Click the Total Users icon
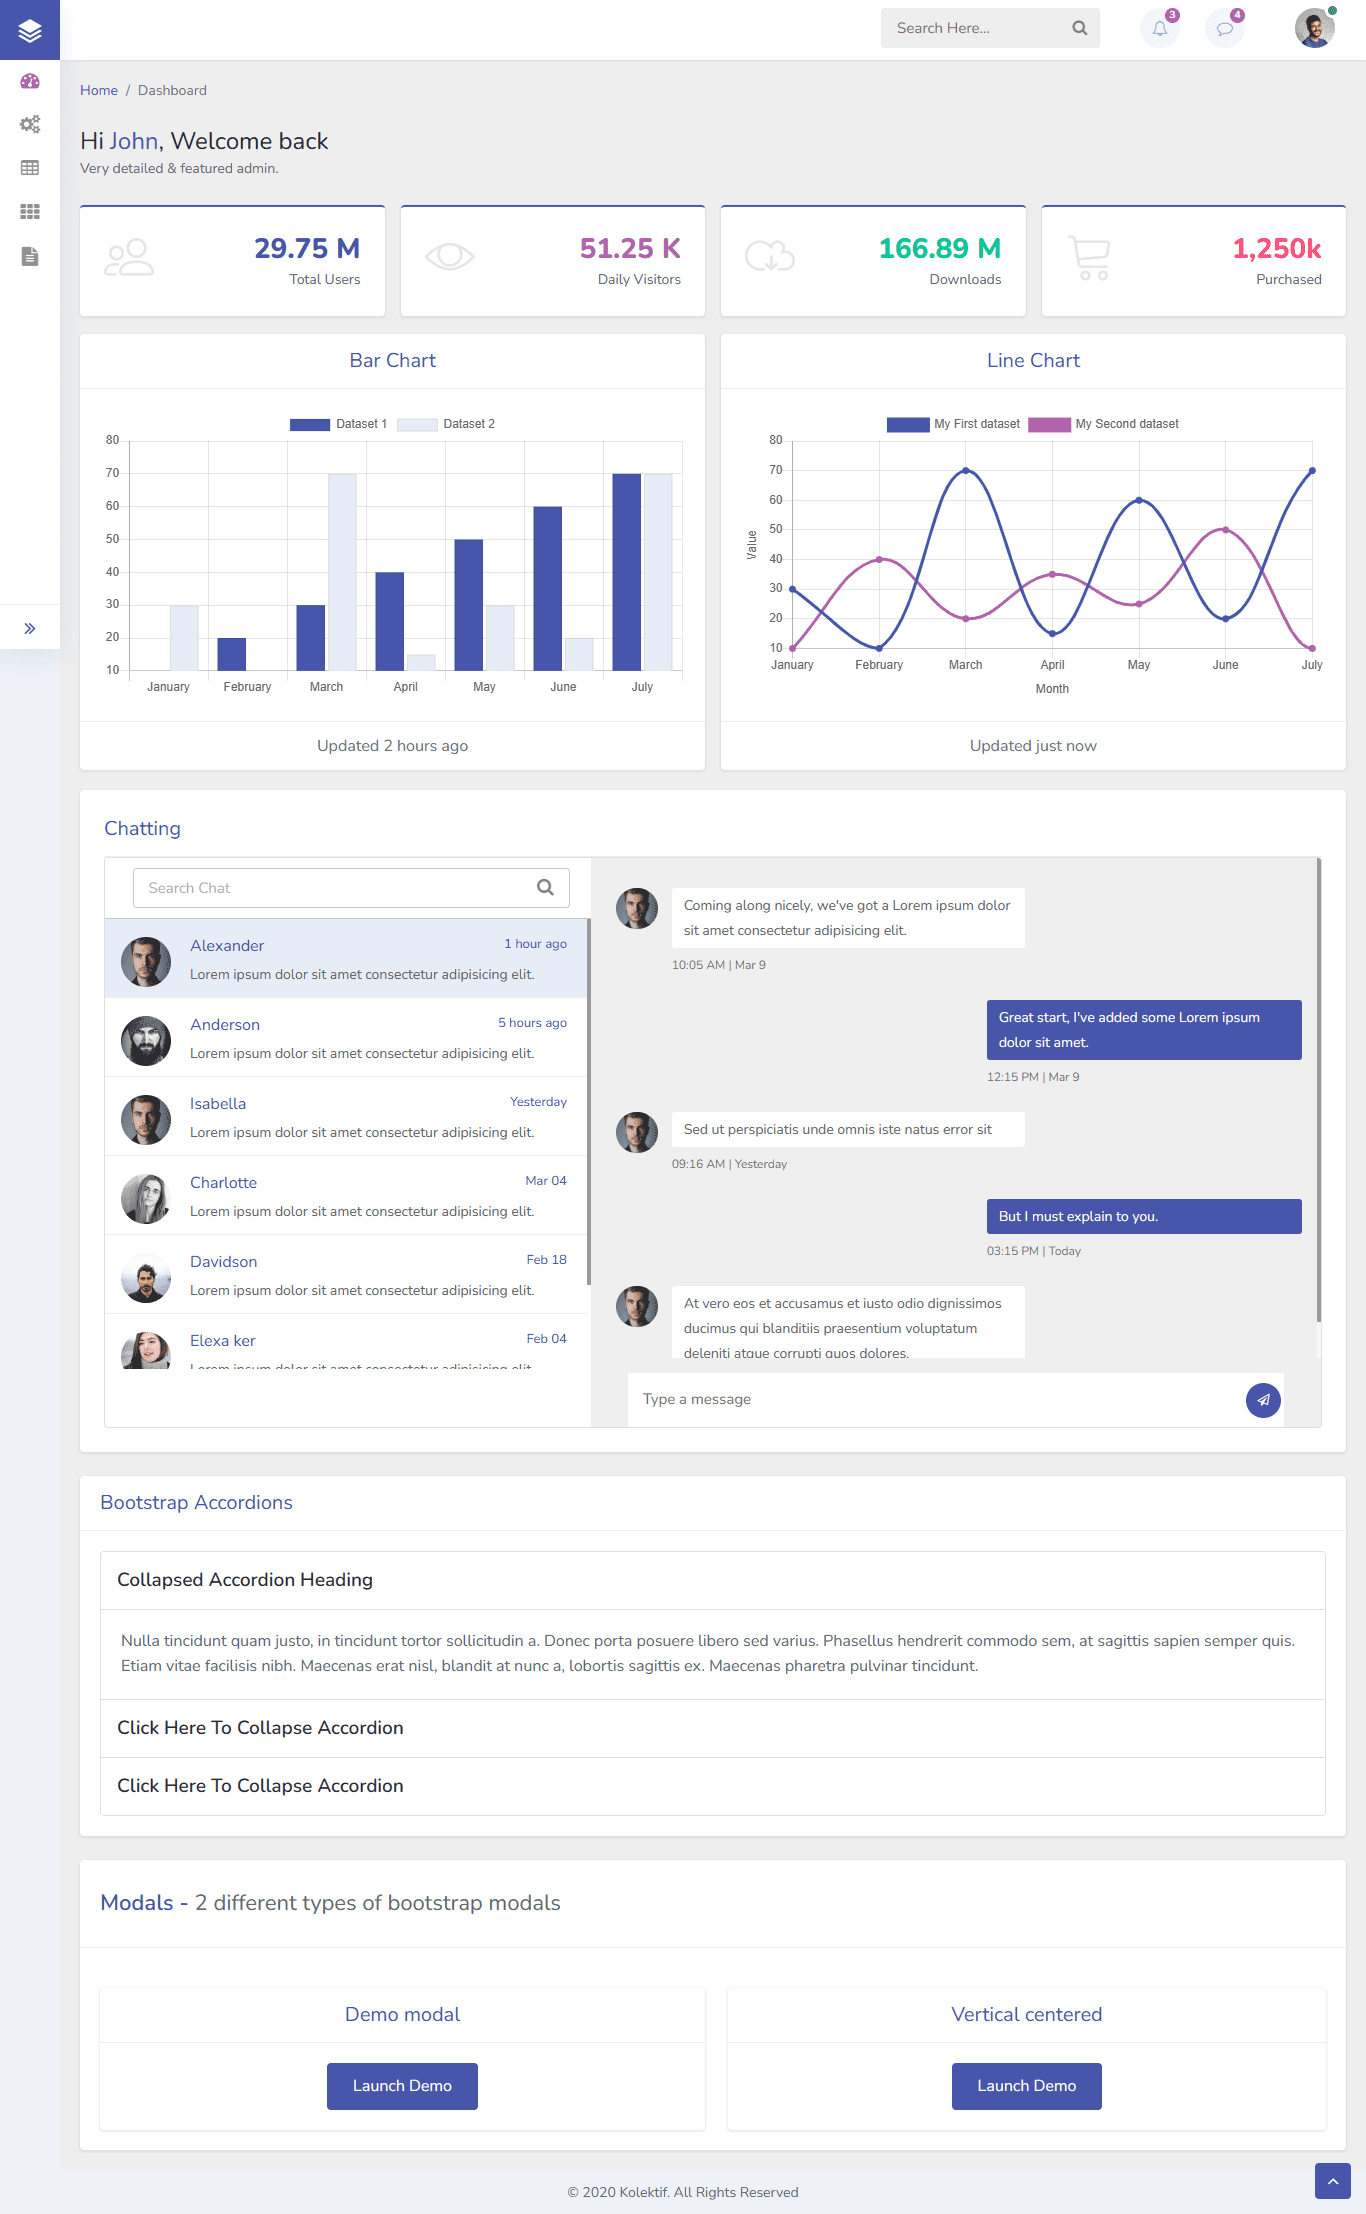 tap(129, 258)
